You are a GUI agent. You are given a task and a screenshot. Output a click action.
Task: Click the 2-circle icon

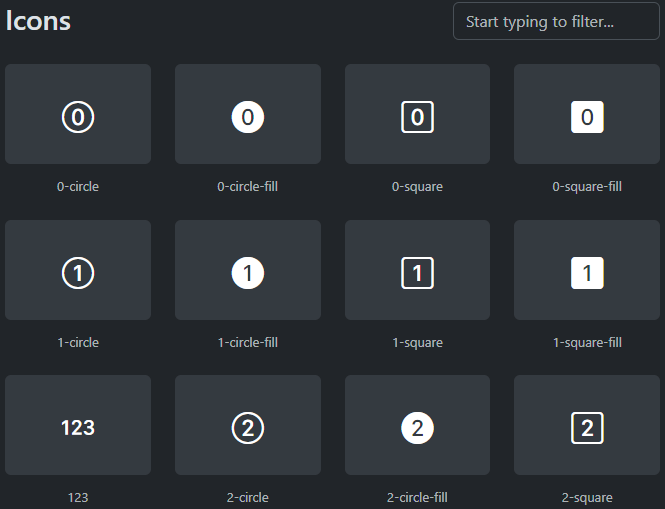tap(248, 426)
